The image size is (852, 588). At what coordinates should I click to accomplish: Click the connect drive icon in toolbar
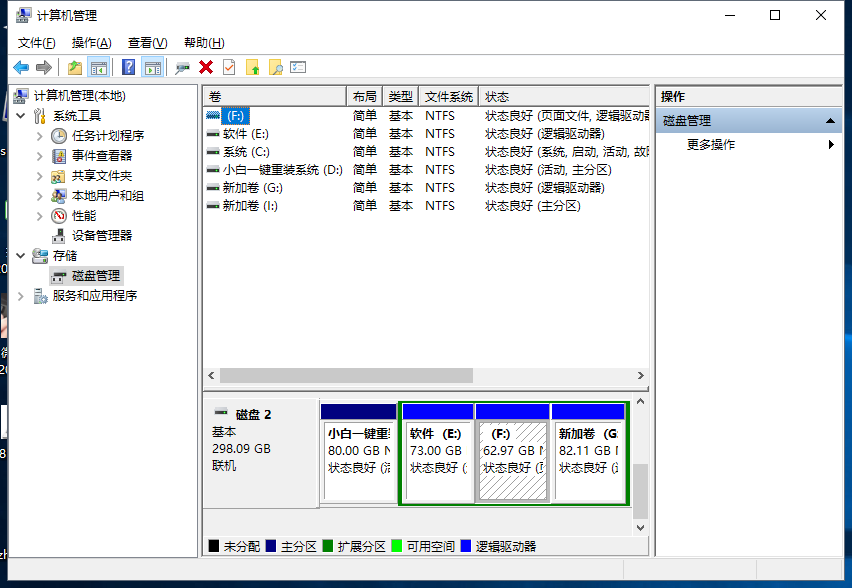pyautogui.click(x=182, y=67)
